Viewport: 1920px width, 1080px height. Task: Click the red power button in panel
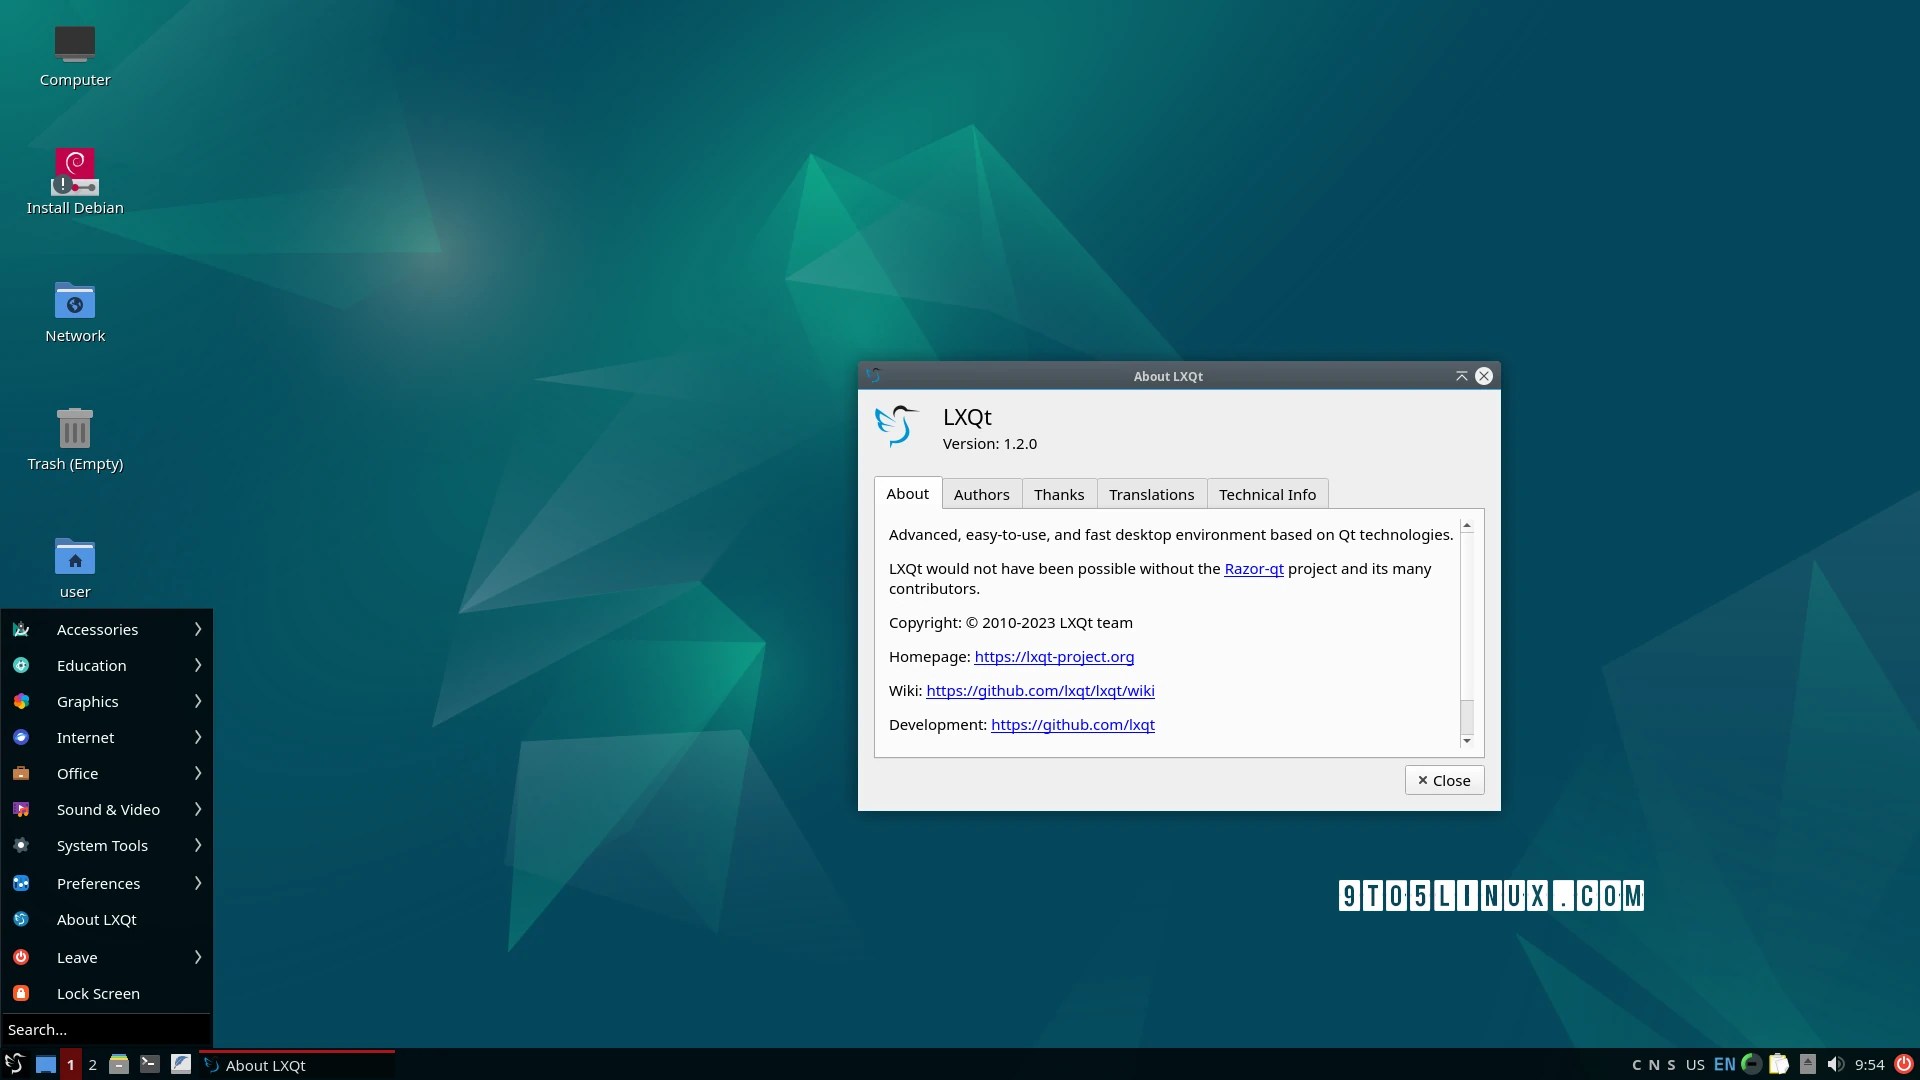tap(1903, 1064)
